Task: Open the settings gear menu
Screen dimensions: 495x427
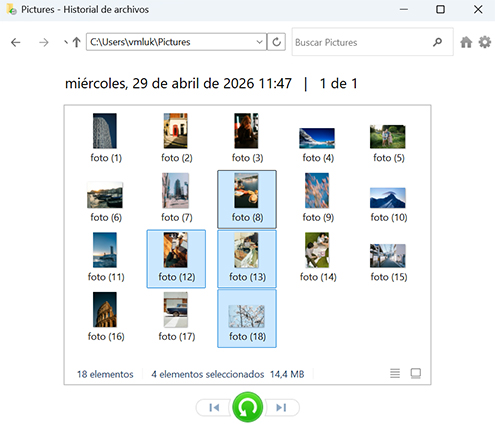Action: [x=485, y=42]
